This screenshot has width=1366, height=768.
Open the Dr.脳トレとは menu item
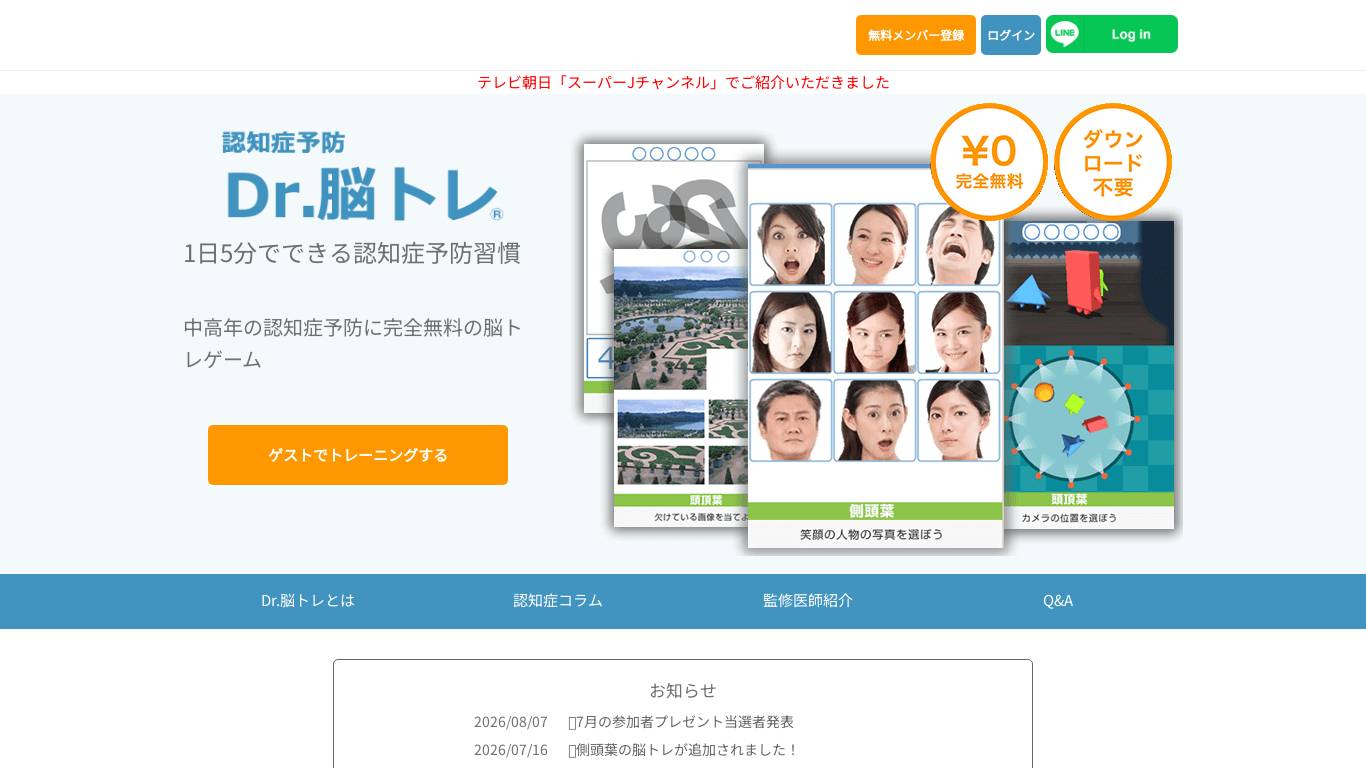coord(308,601)
